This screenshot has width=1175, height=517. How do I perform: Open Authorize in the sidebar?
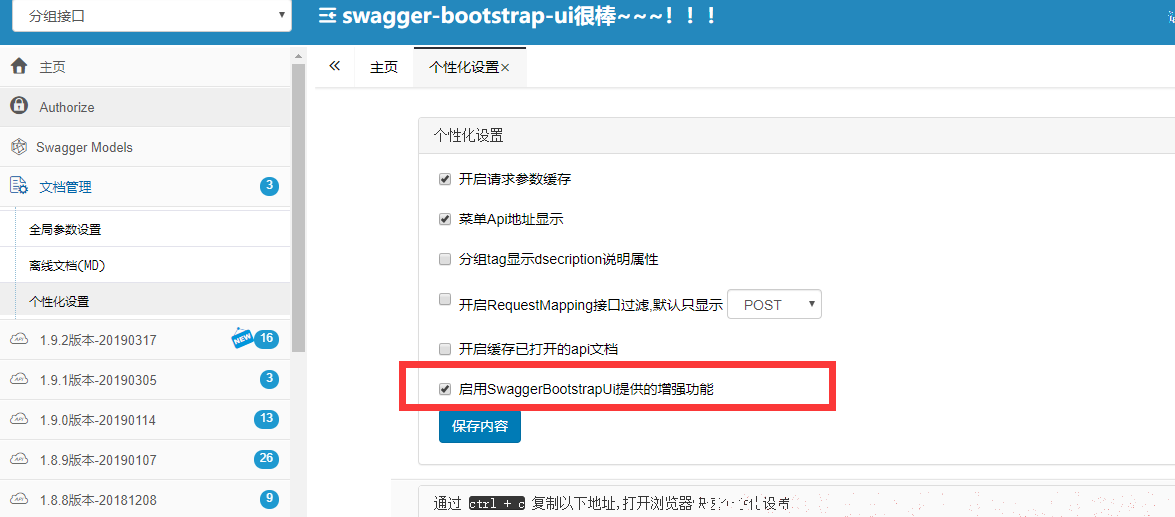[x=146, y=107]
